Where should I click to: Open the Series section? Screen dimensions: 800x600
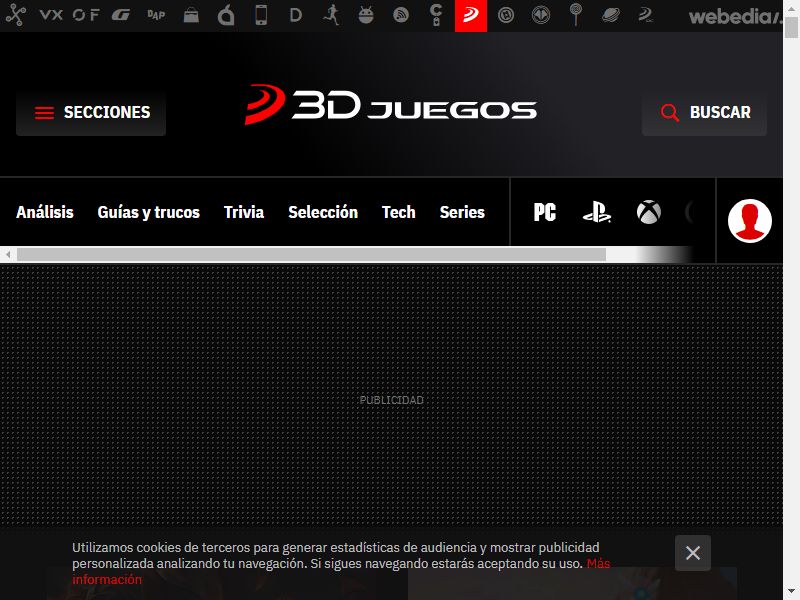point(462,212)
